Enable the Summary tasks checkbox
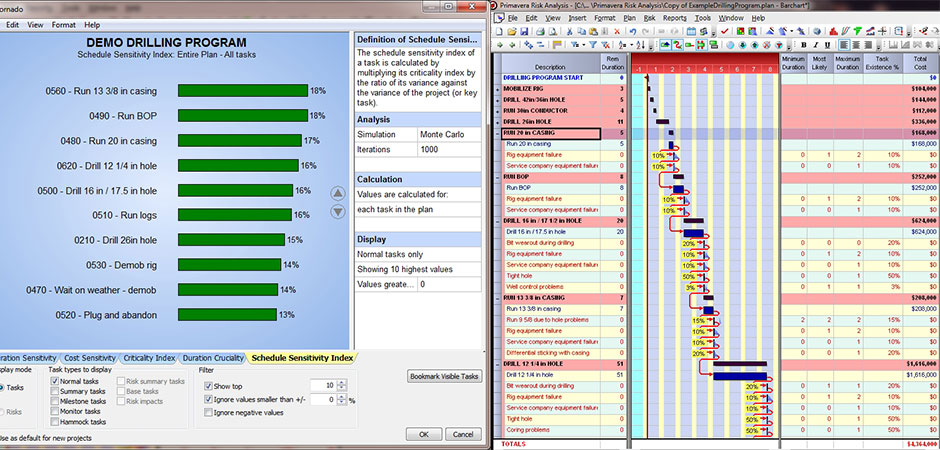This screenshot has width=940, height=450. point(55,391)
